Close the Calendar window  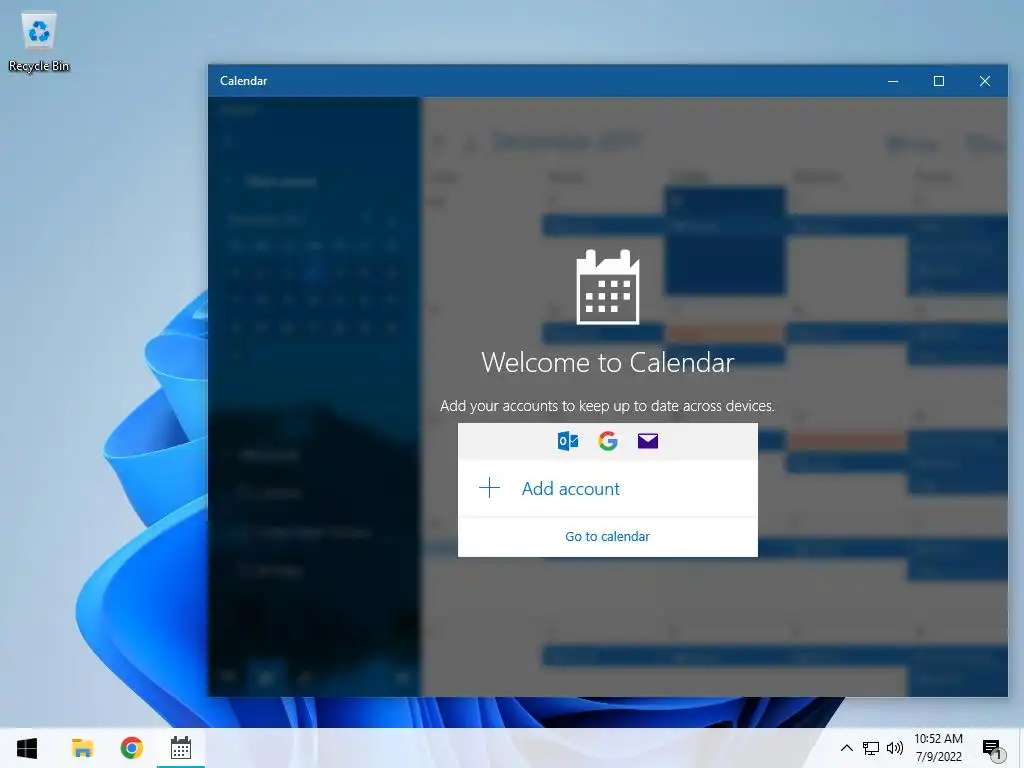(x=985, y=81)
